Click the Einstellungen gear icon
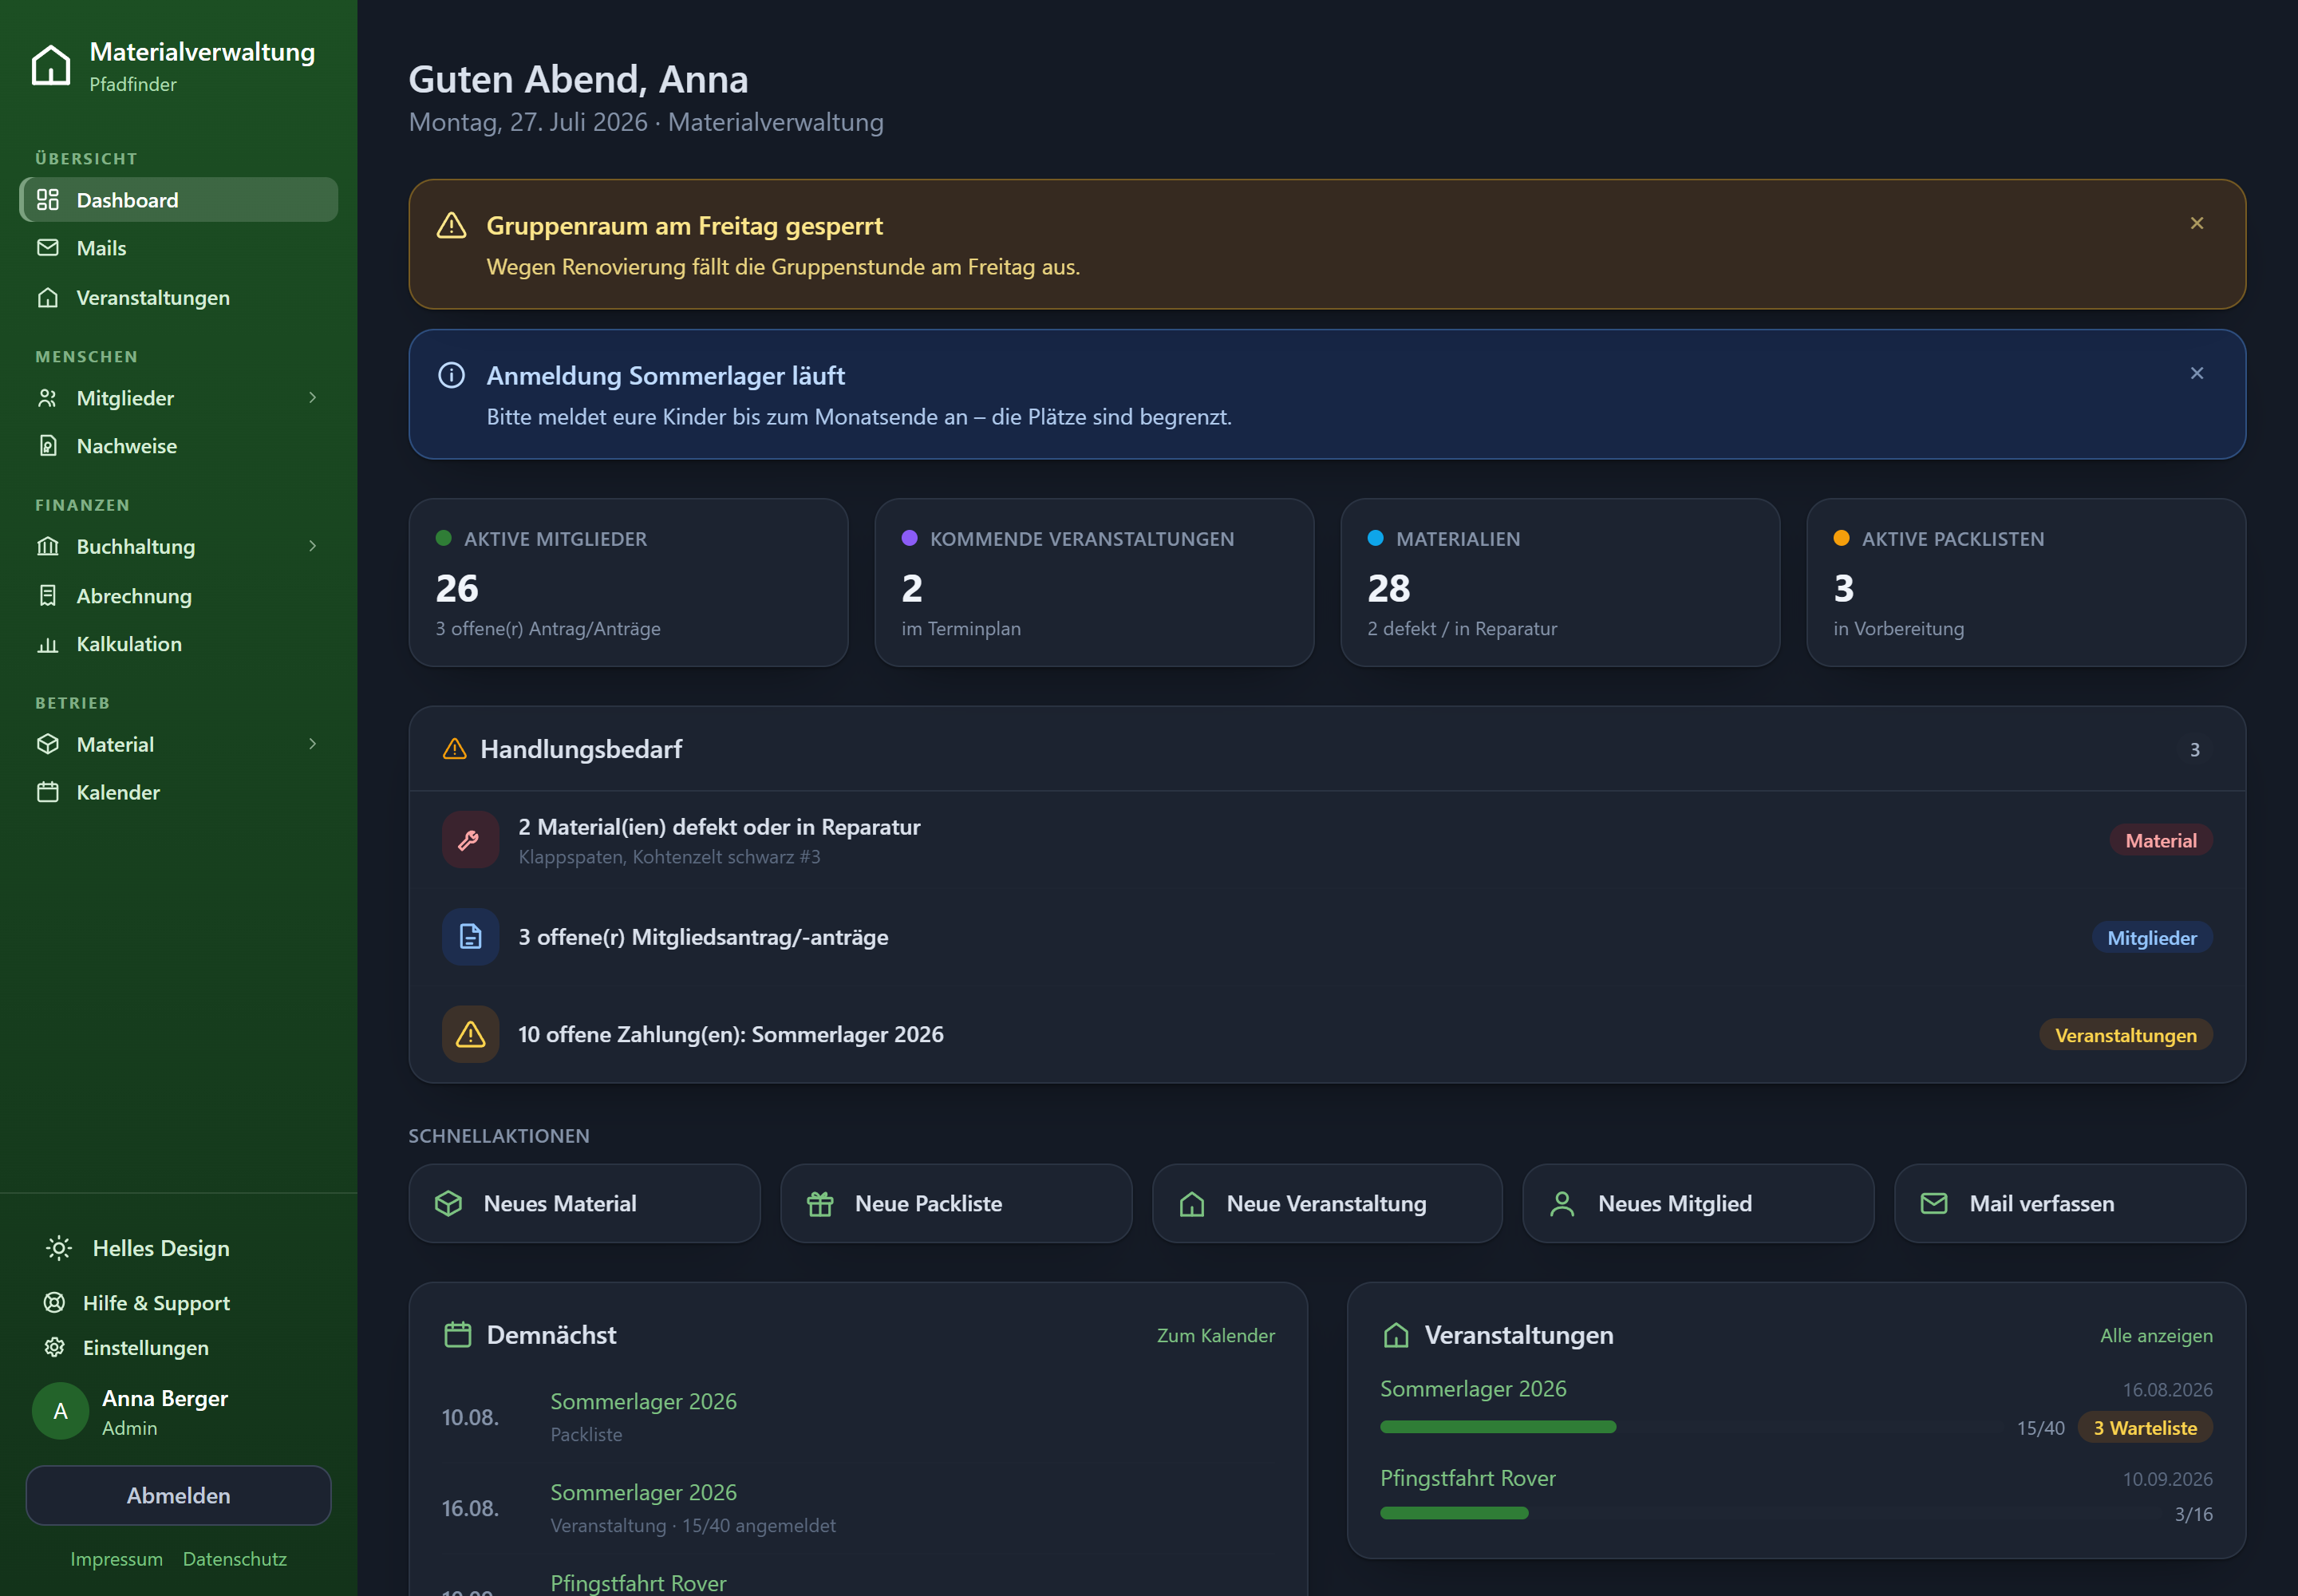Viewport: 2298px width, 1596px height. pos(54,1348)
